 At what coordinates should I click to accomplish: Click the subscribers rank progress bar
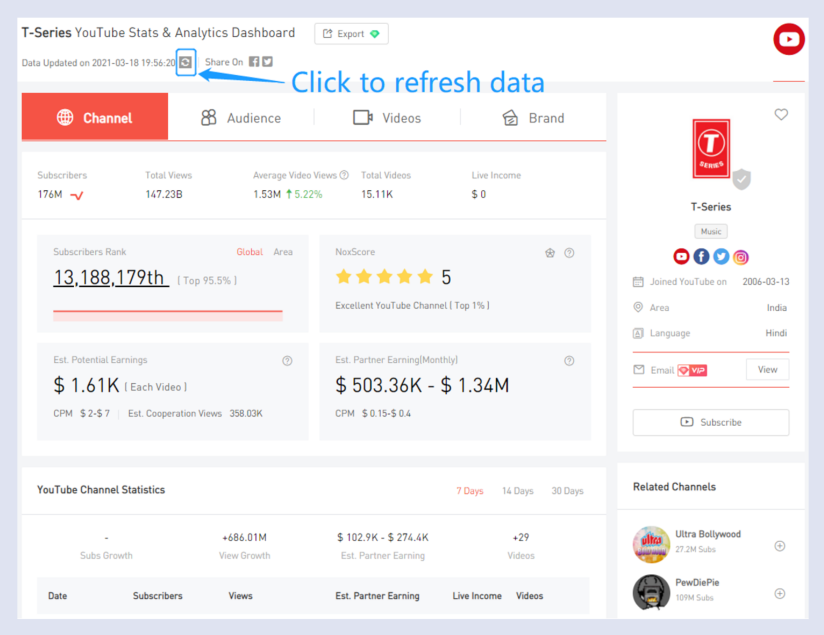click(168, 315)
